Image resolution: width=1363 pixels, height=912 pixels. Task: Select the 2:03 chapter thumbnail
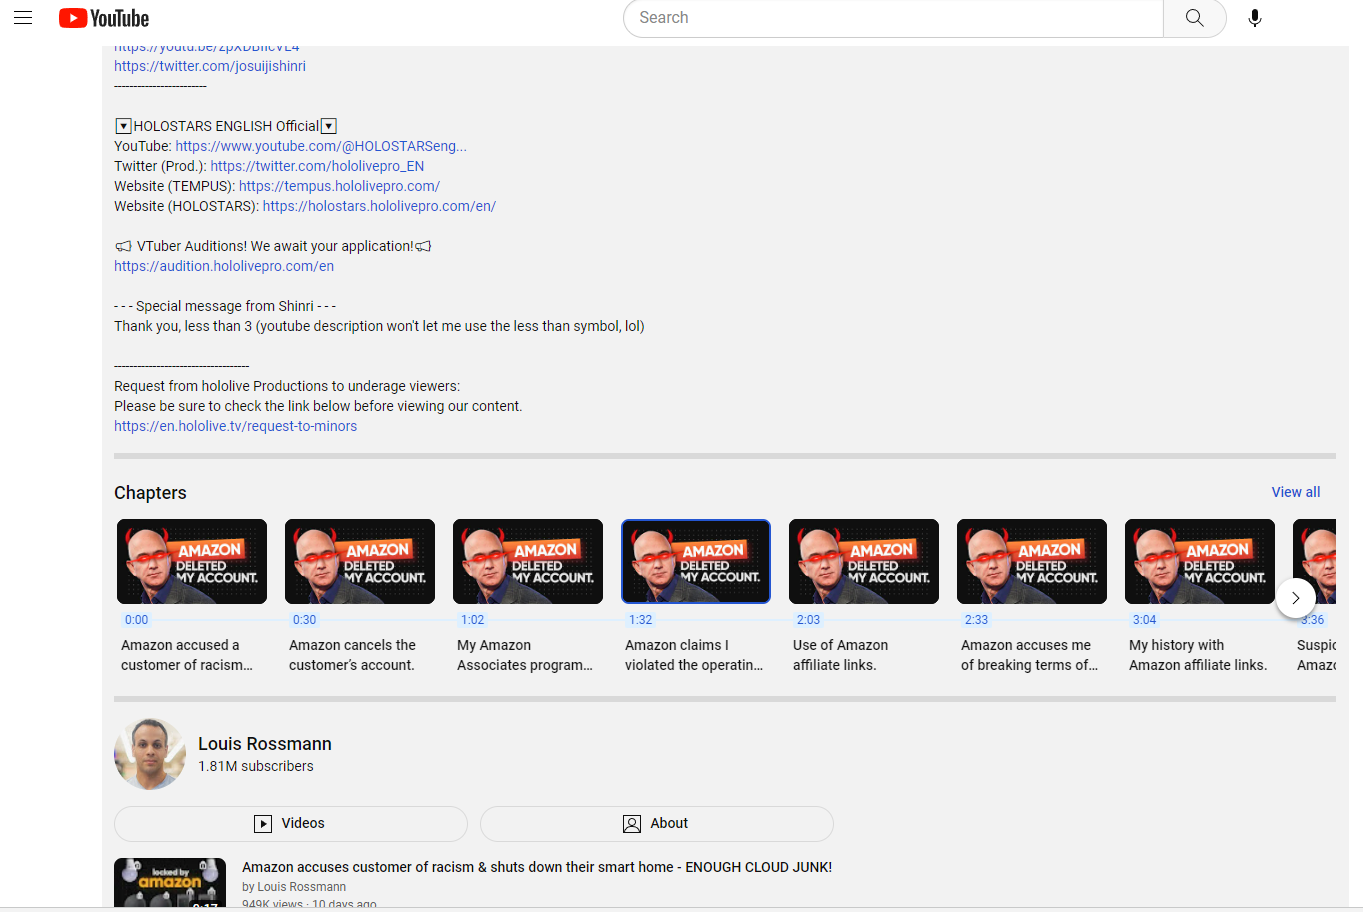tap(864, 561)
